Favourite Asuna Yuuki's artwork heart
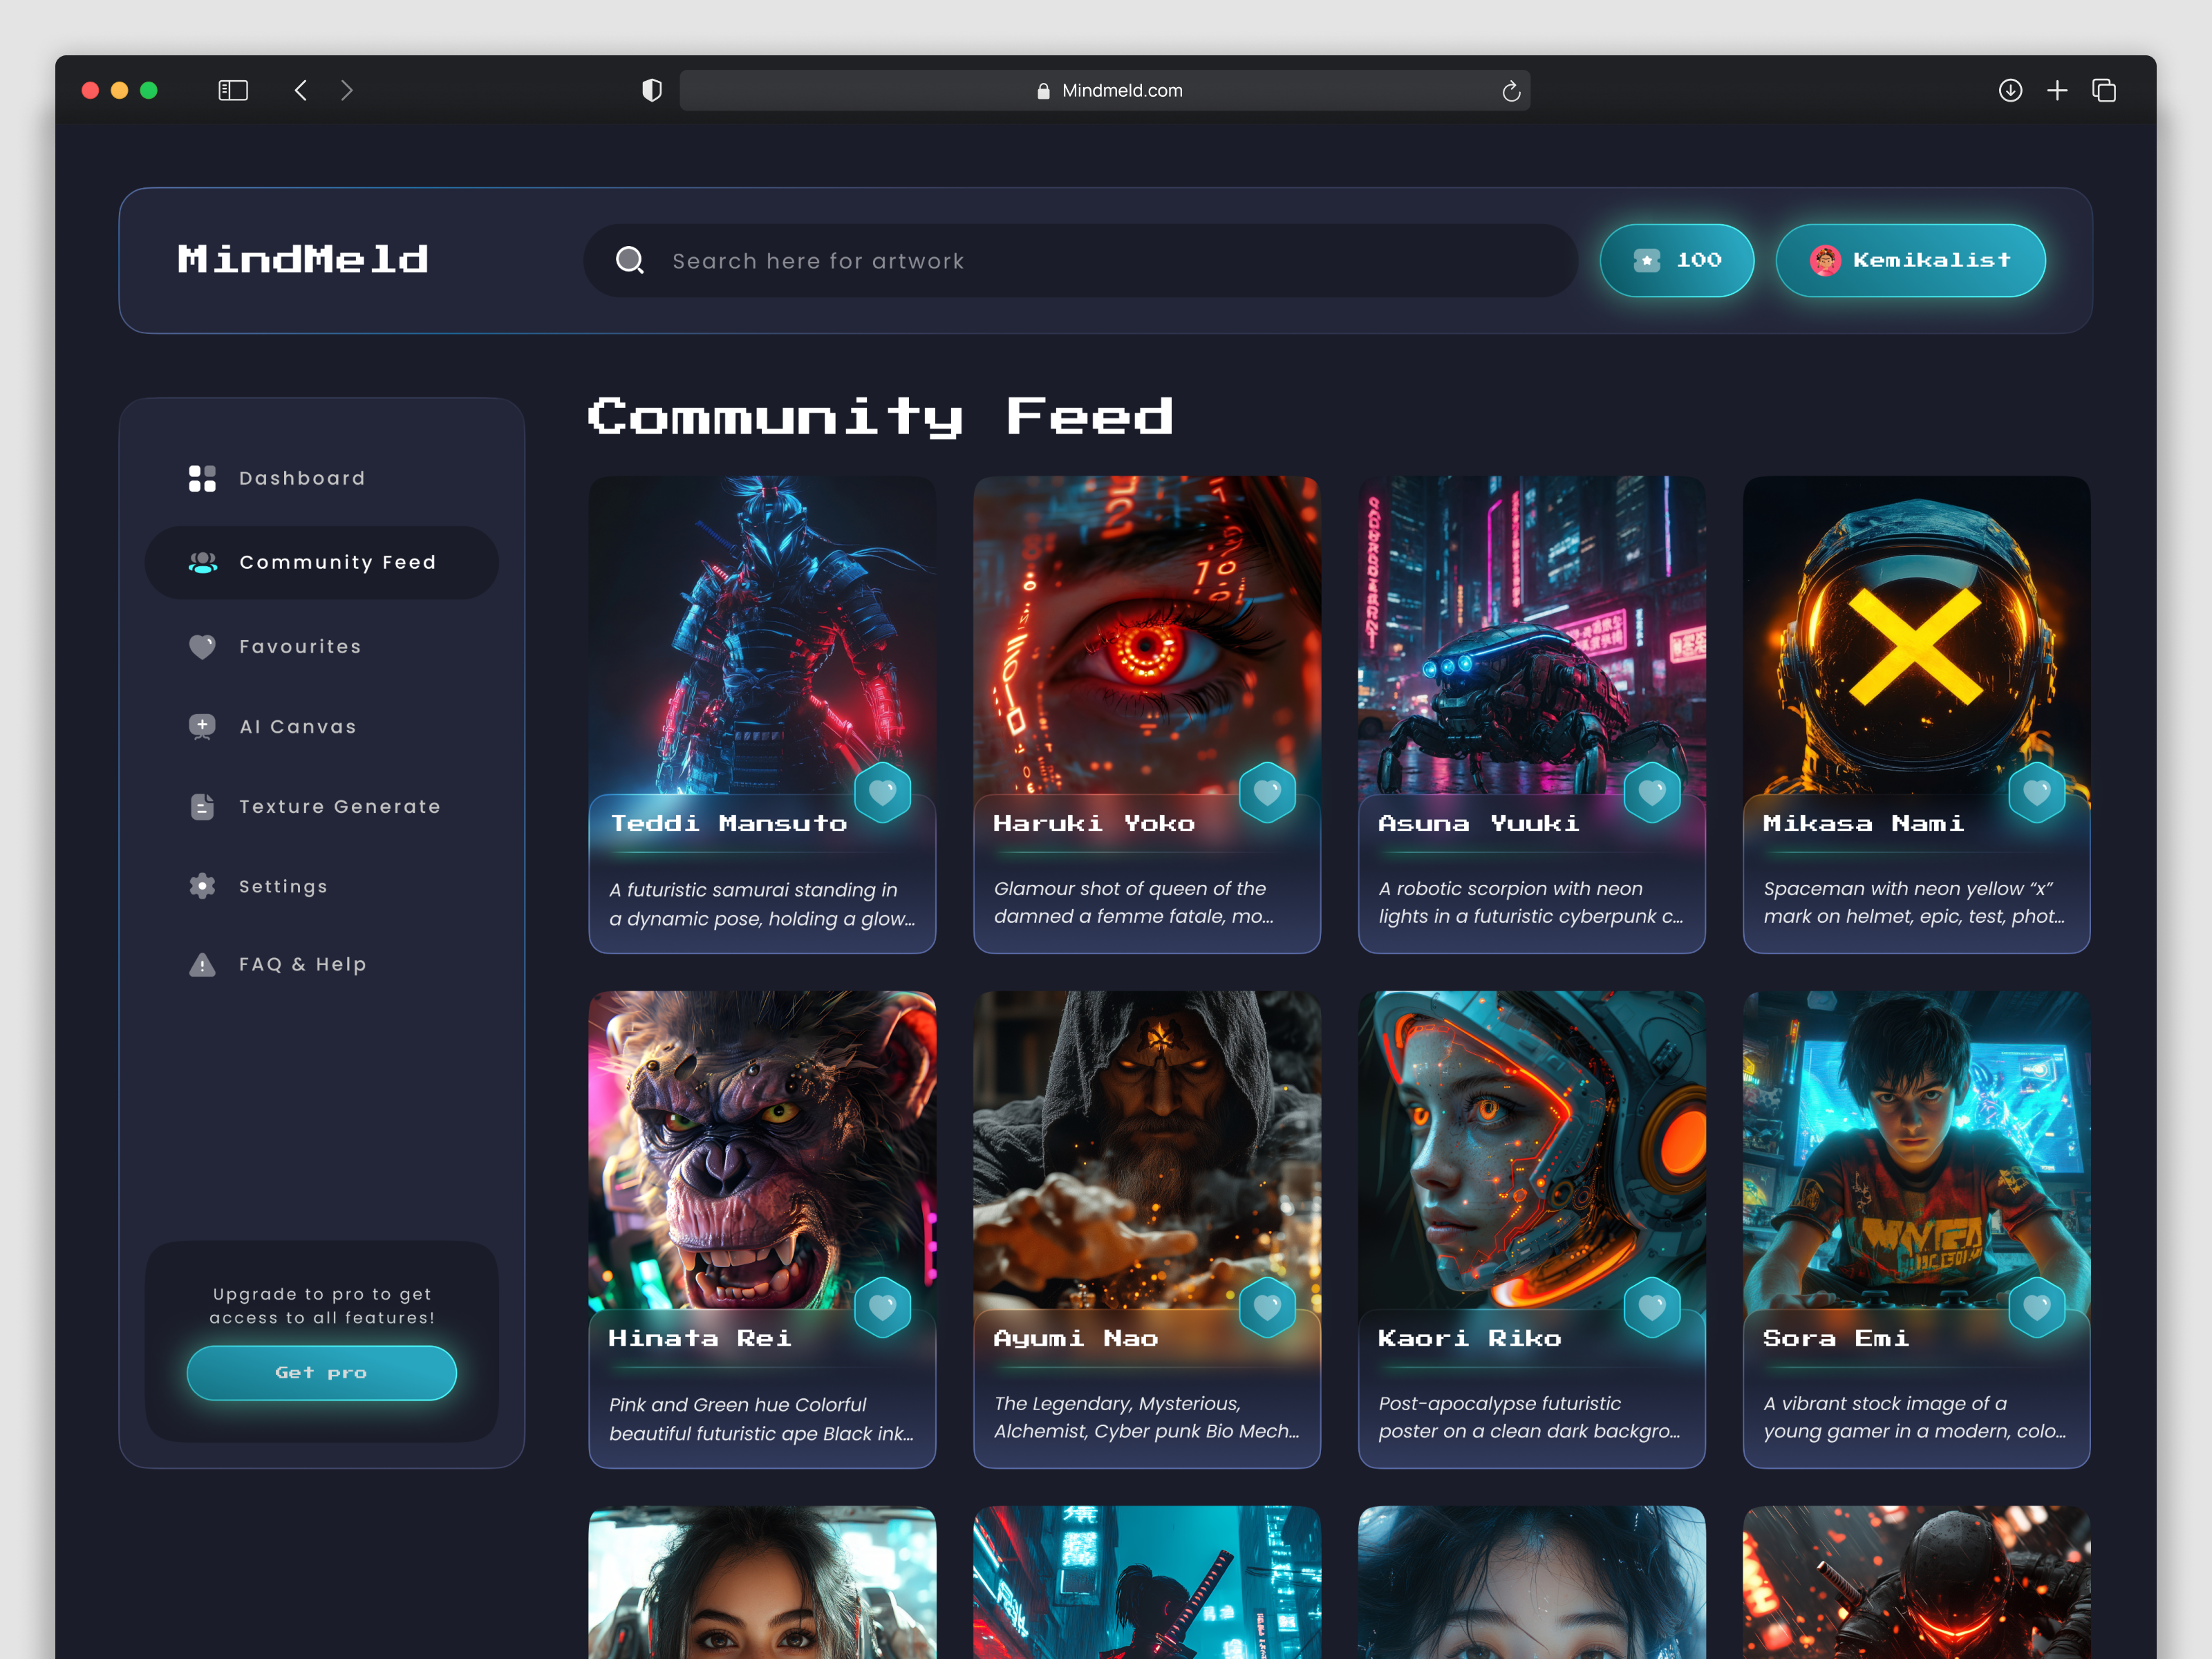This screenshot has width=2212, height=1659. [x=1652, y=792]
